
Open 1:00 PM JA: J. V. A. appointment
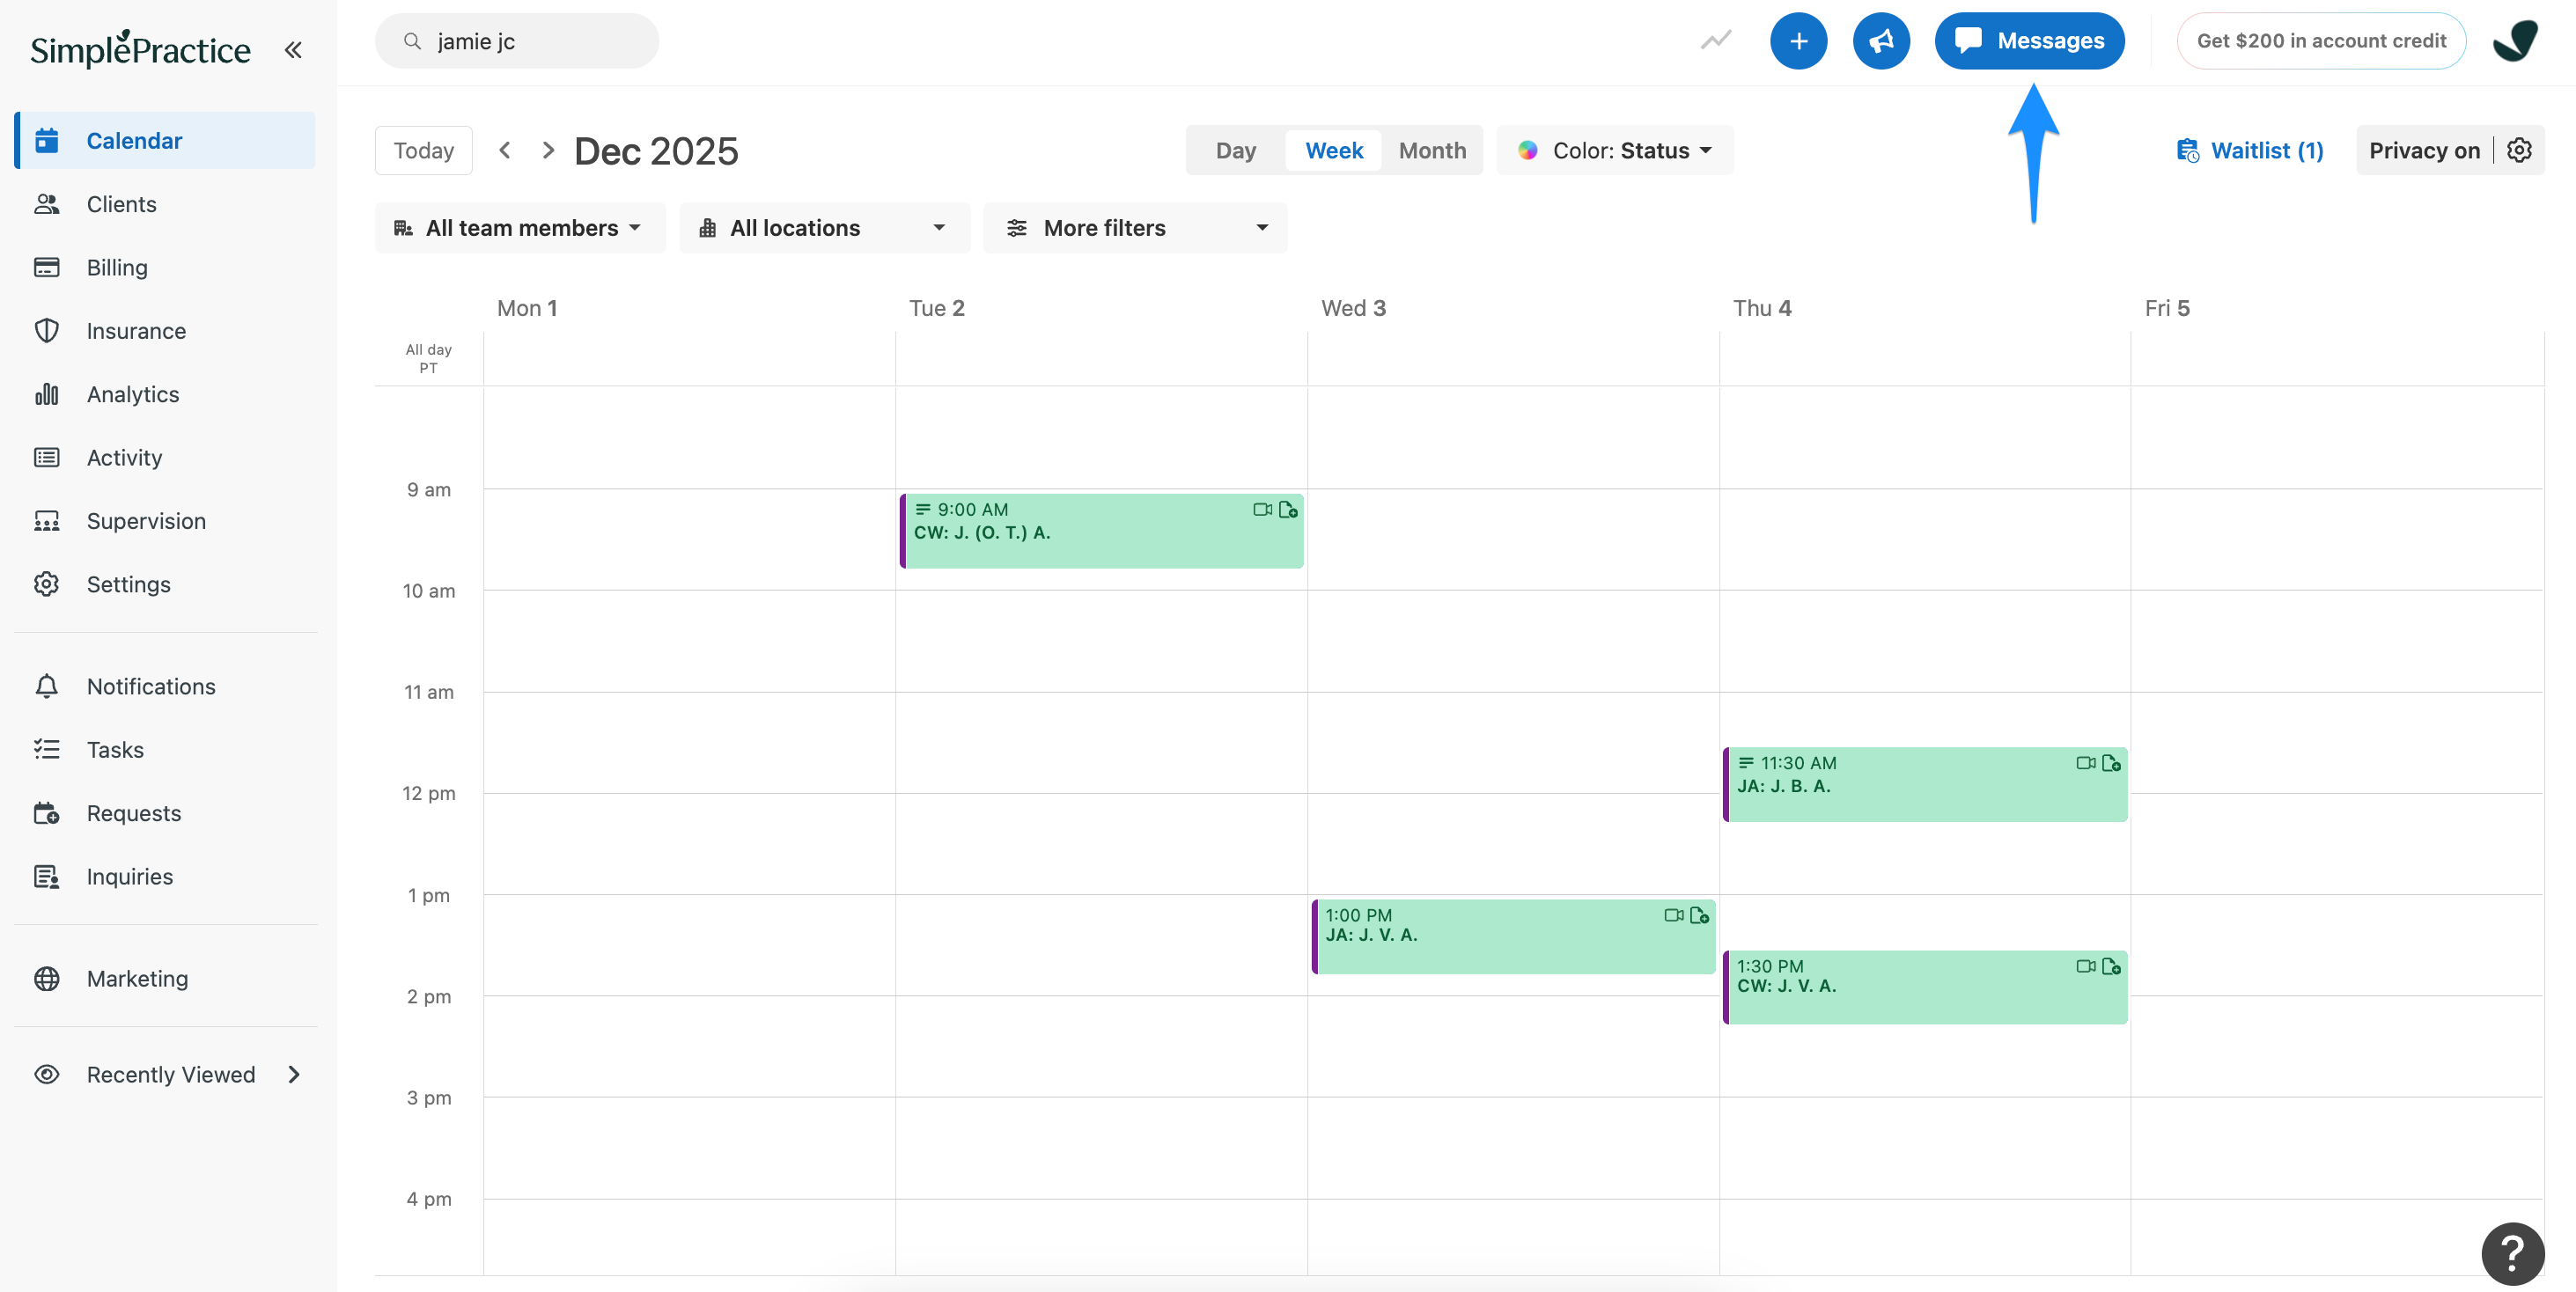[x=1513, y=936]
